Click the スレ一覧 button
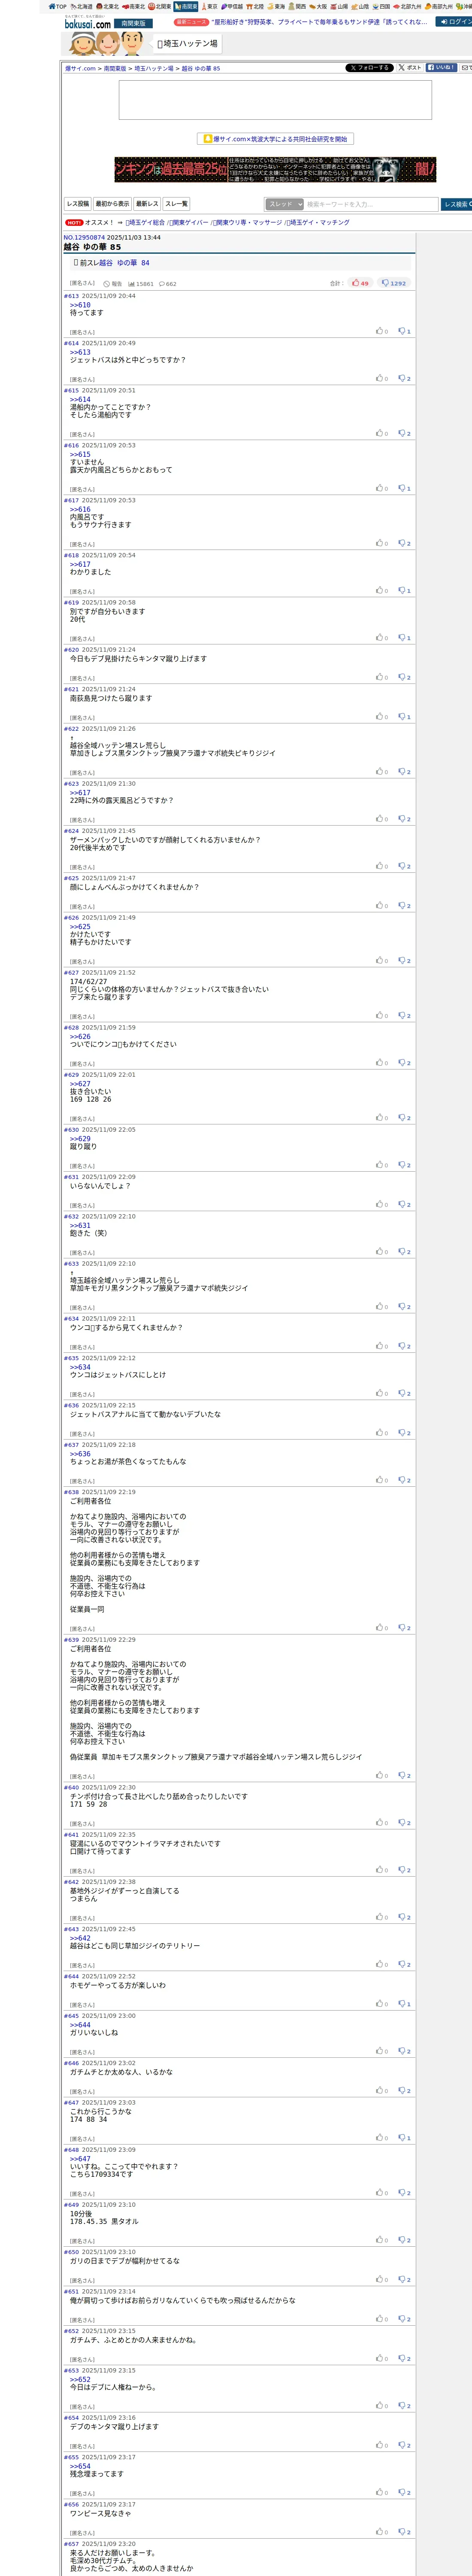Viewport: 472px width, 2576px height. tap(176, 204)
